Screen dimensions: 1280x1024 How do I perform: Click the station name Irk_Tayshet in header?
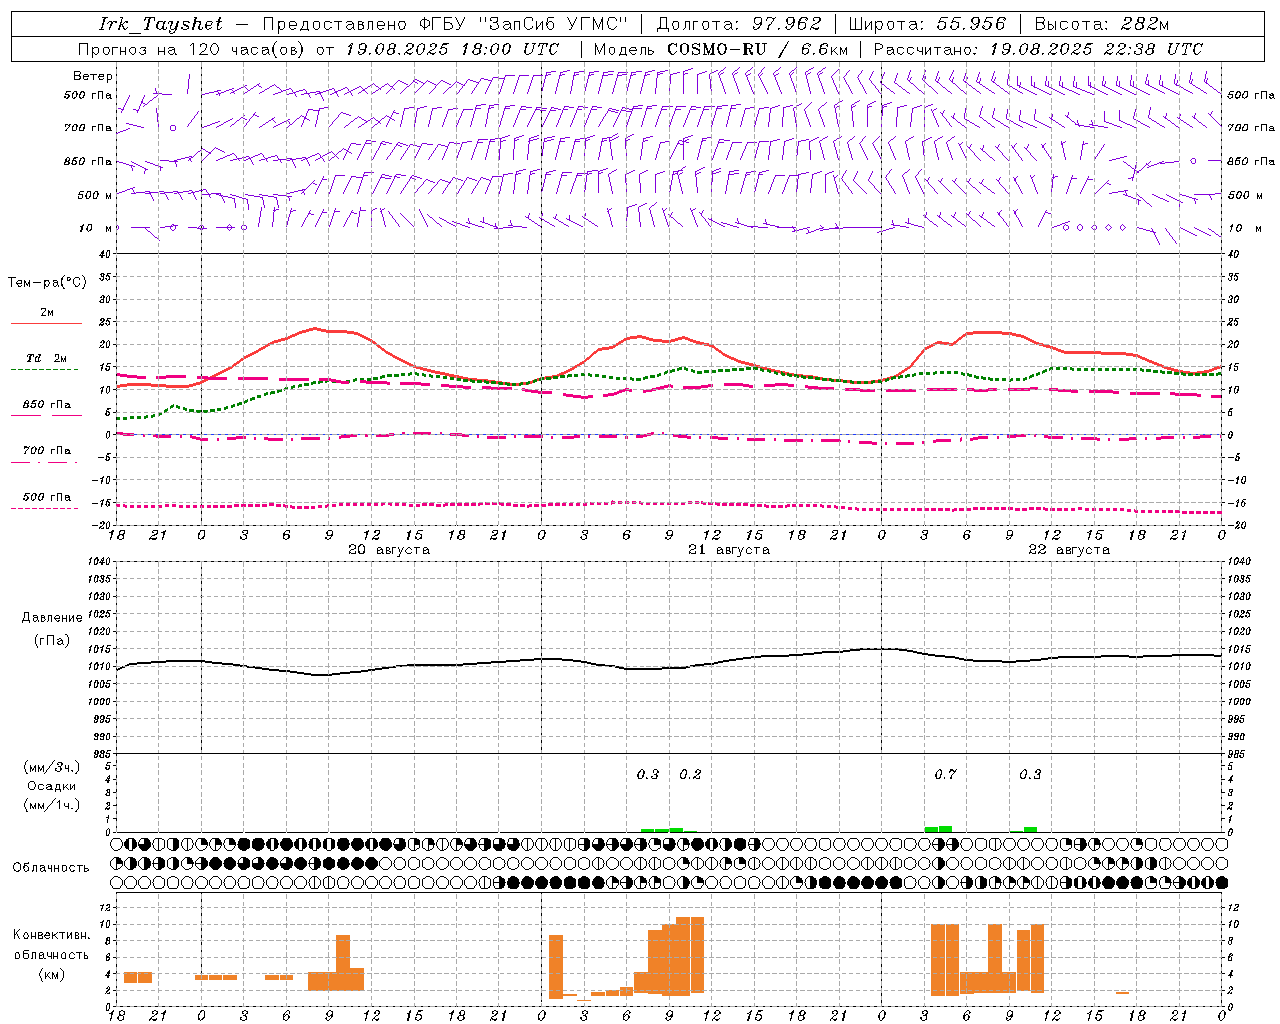pos(161,24)
